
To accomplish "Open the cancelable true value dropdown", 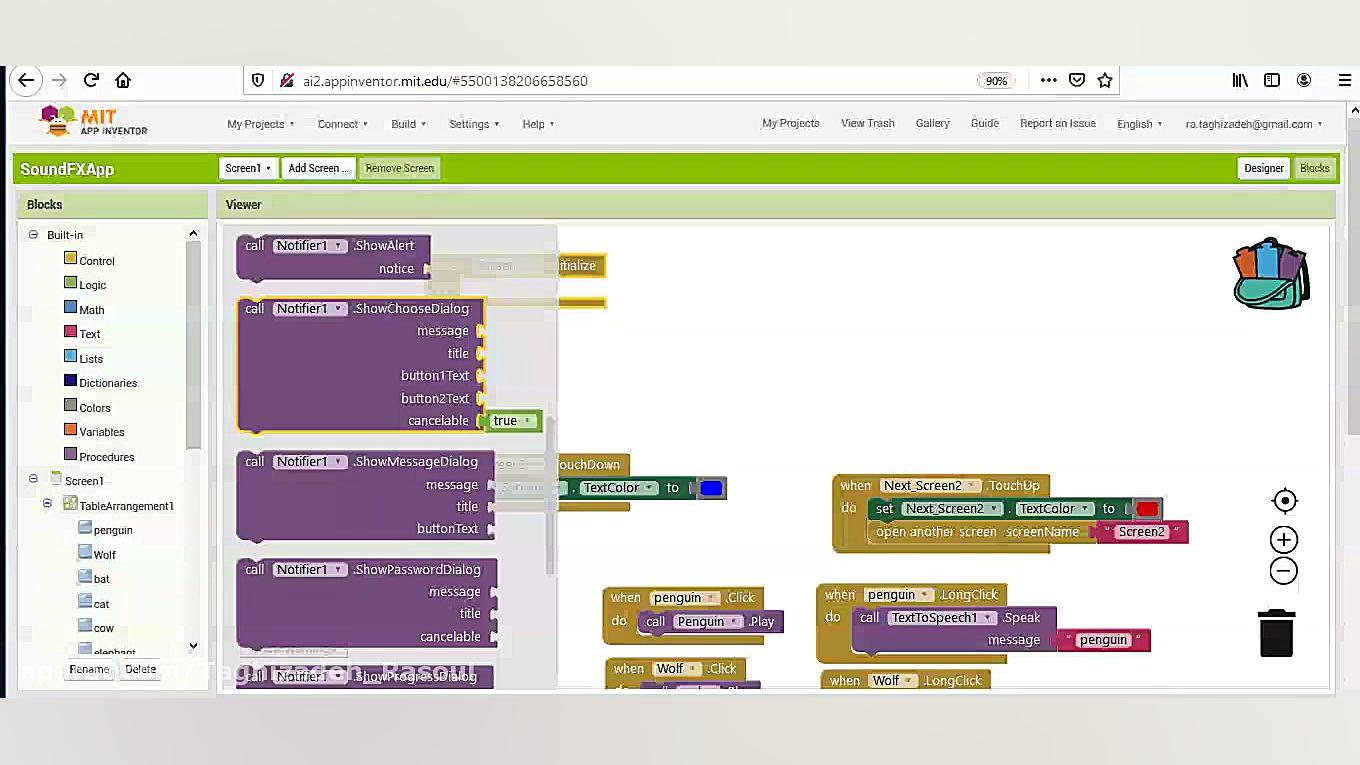I will coord(513,421).
